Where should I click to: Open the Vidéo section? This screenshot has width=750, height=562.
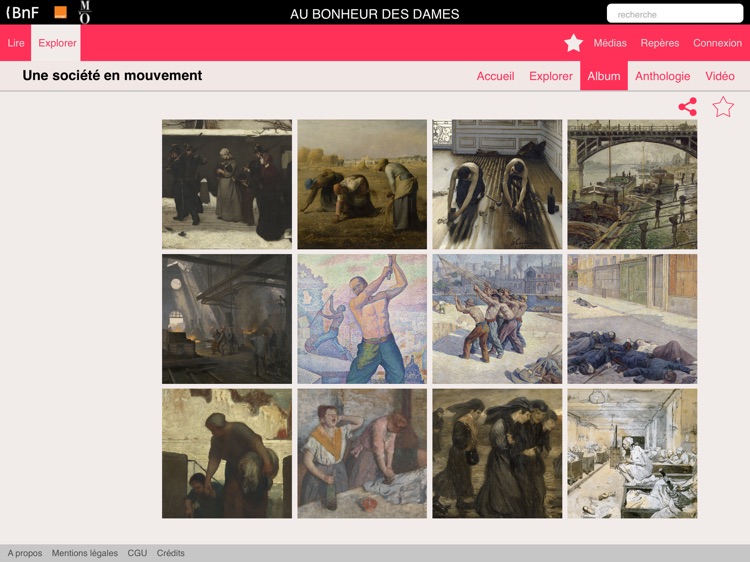click(x=719, y=76)
